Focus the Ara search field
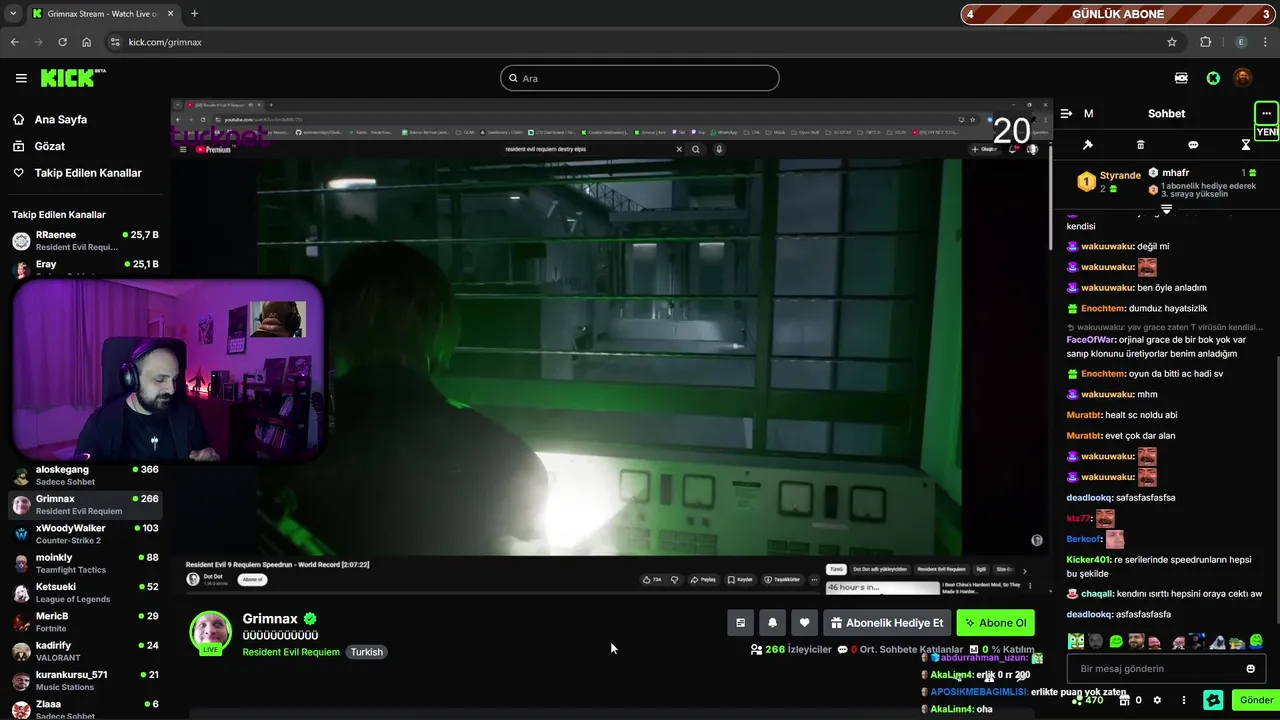1280x720 pixels. [640, 78]
